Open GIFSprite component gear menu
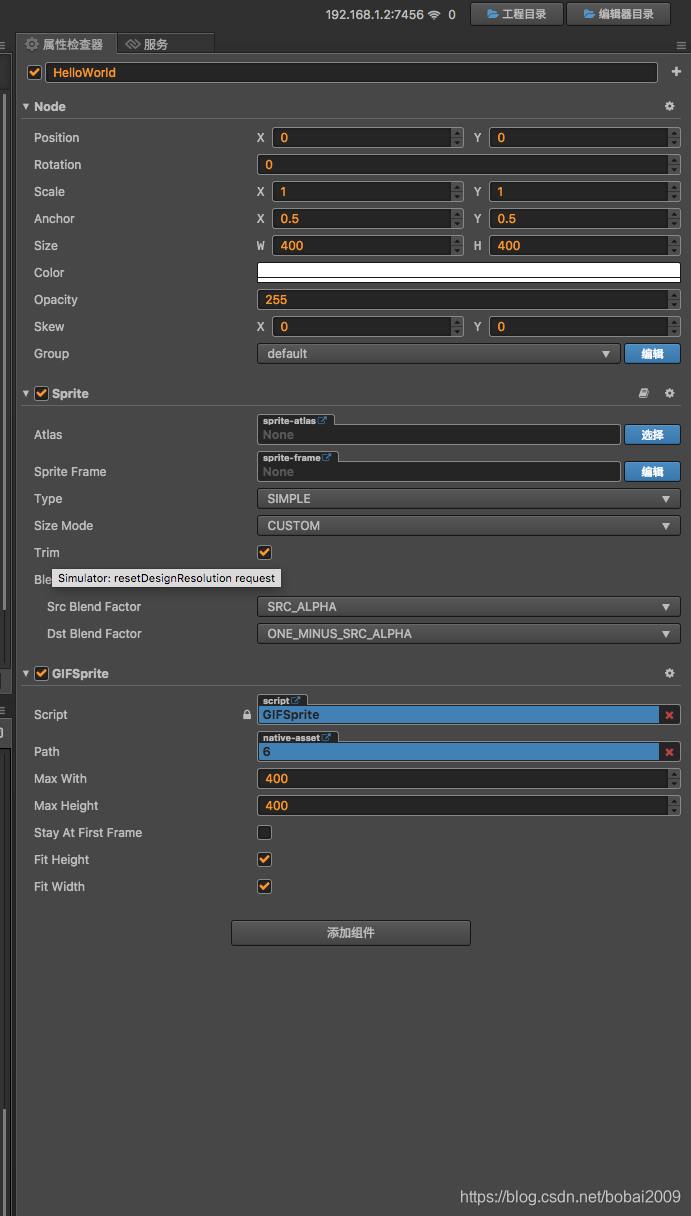 [x=670, y=674]
